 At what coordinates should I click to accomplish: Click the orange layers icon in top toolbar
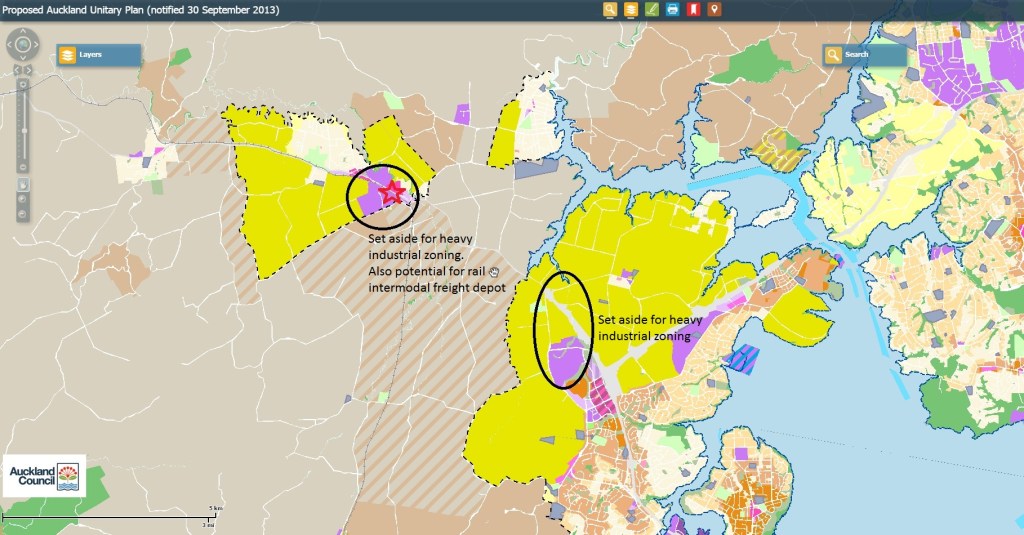tap(631, 10)
